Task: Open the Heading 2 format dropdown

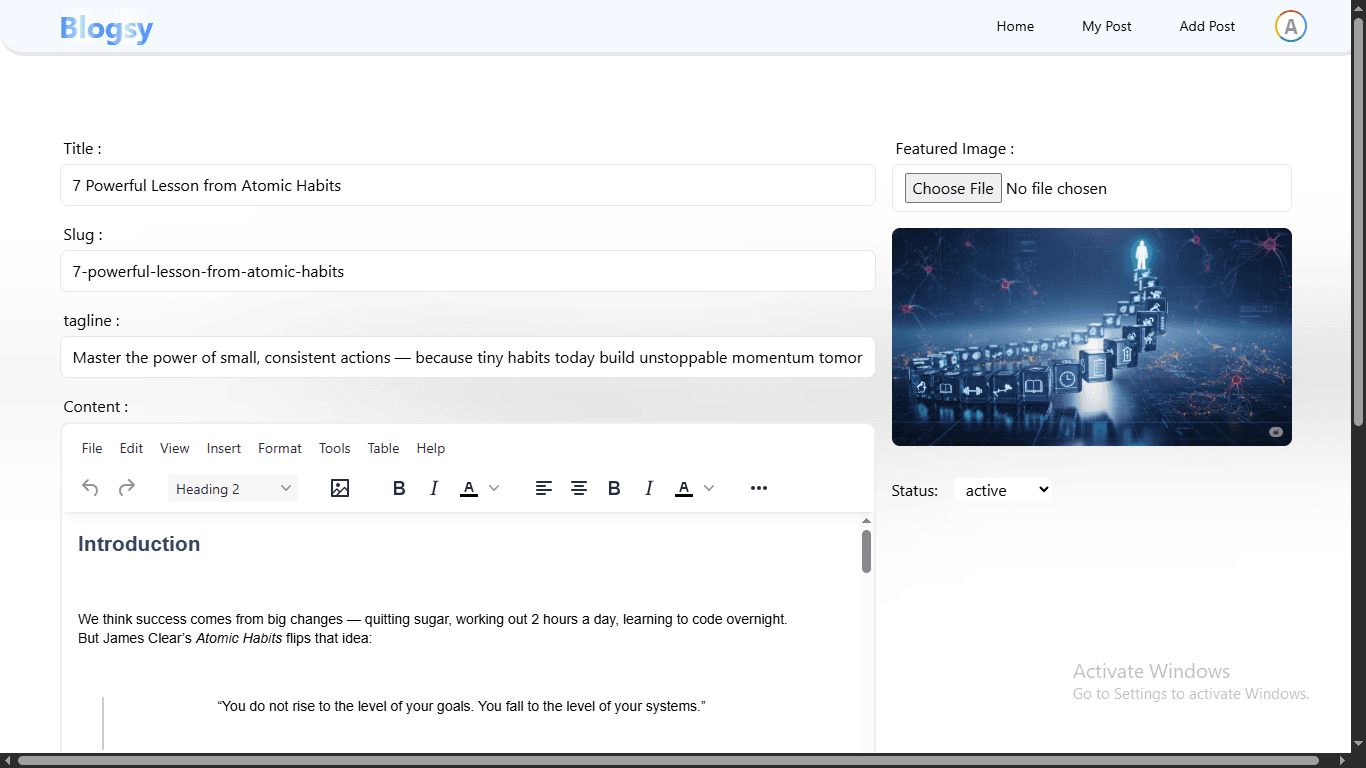Action: (232, 488)
